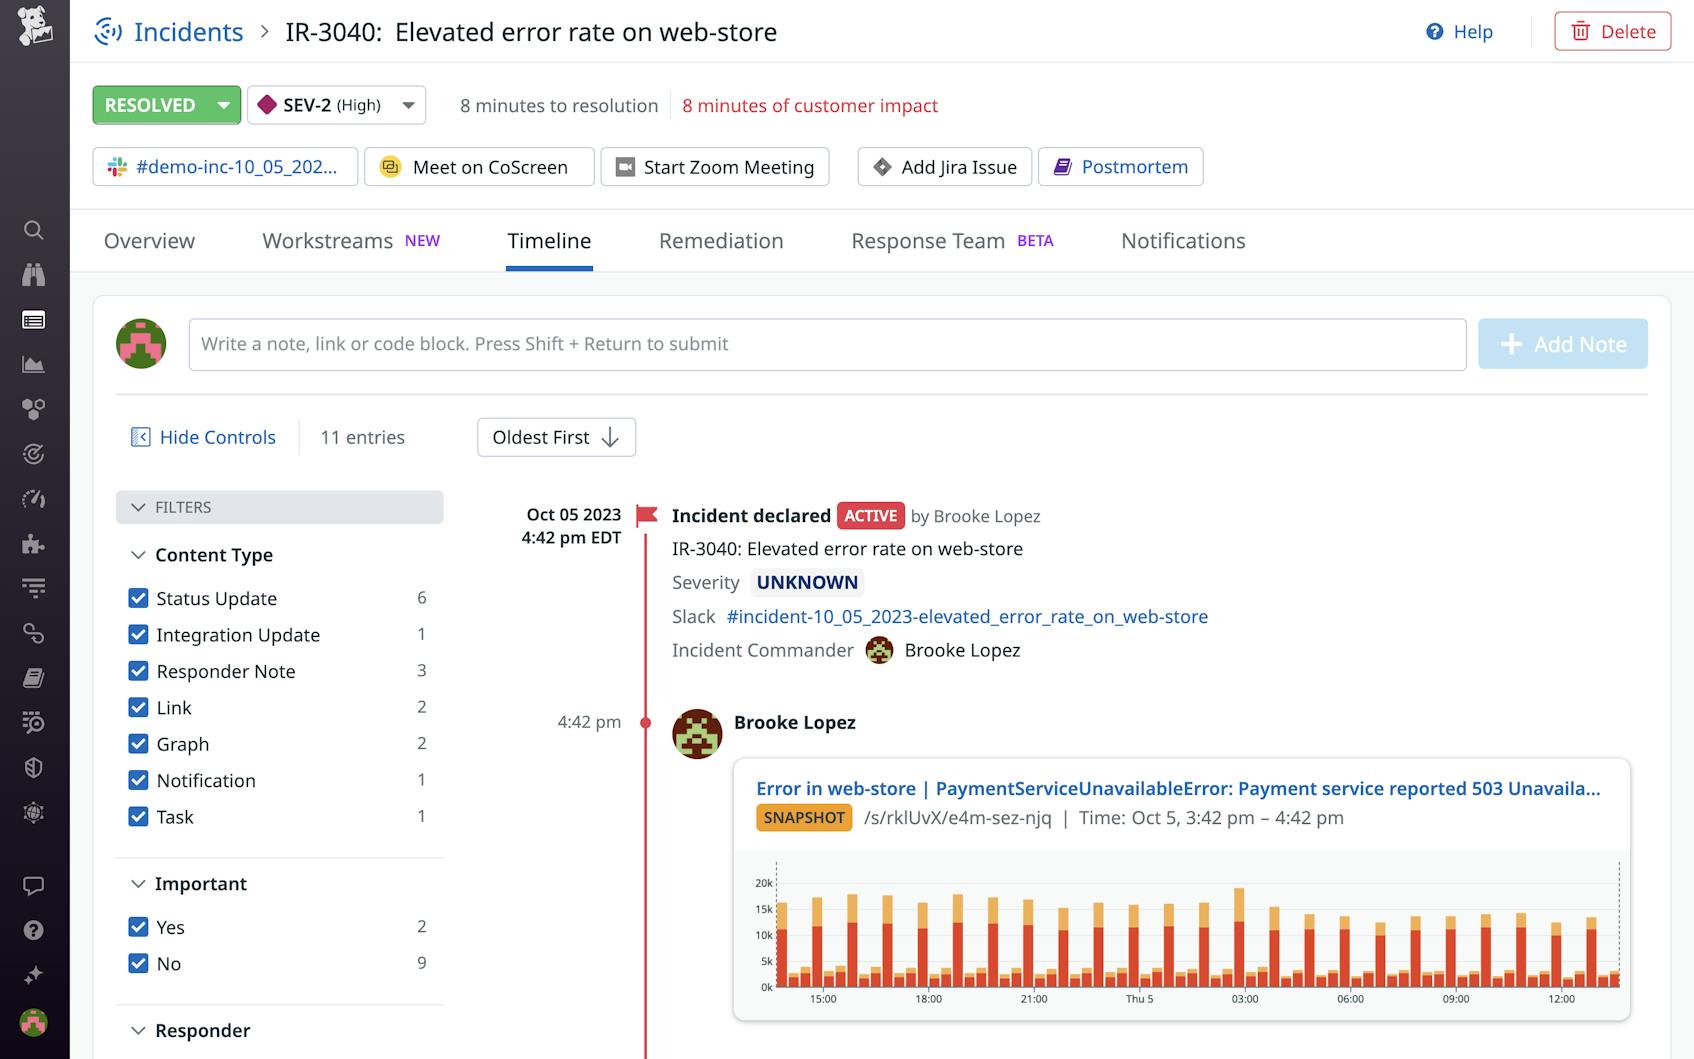The image size is (1694, 1059).
Task: Open the Security shield icon in sidebar
Action: 34,767
